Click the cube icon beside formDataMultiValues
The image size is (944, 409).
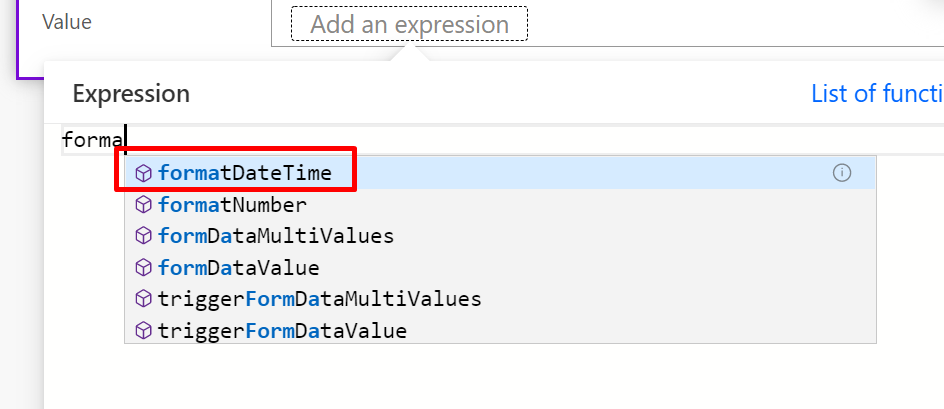tap(143, 236)
